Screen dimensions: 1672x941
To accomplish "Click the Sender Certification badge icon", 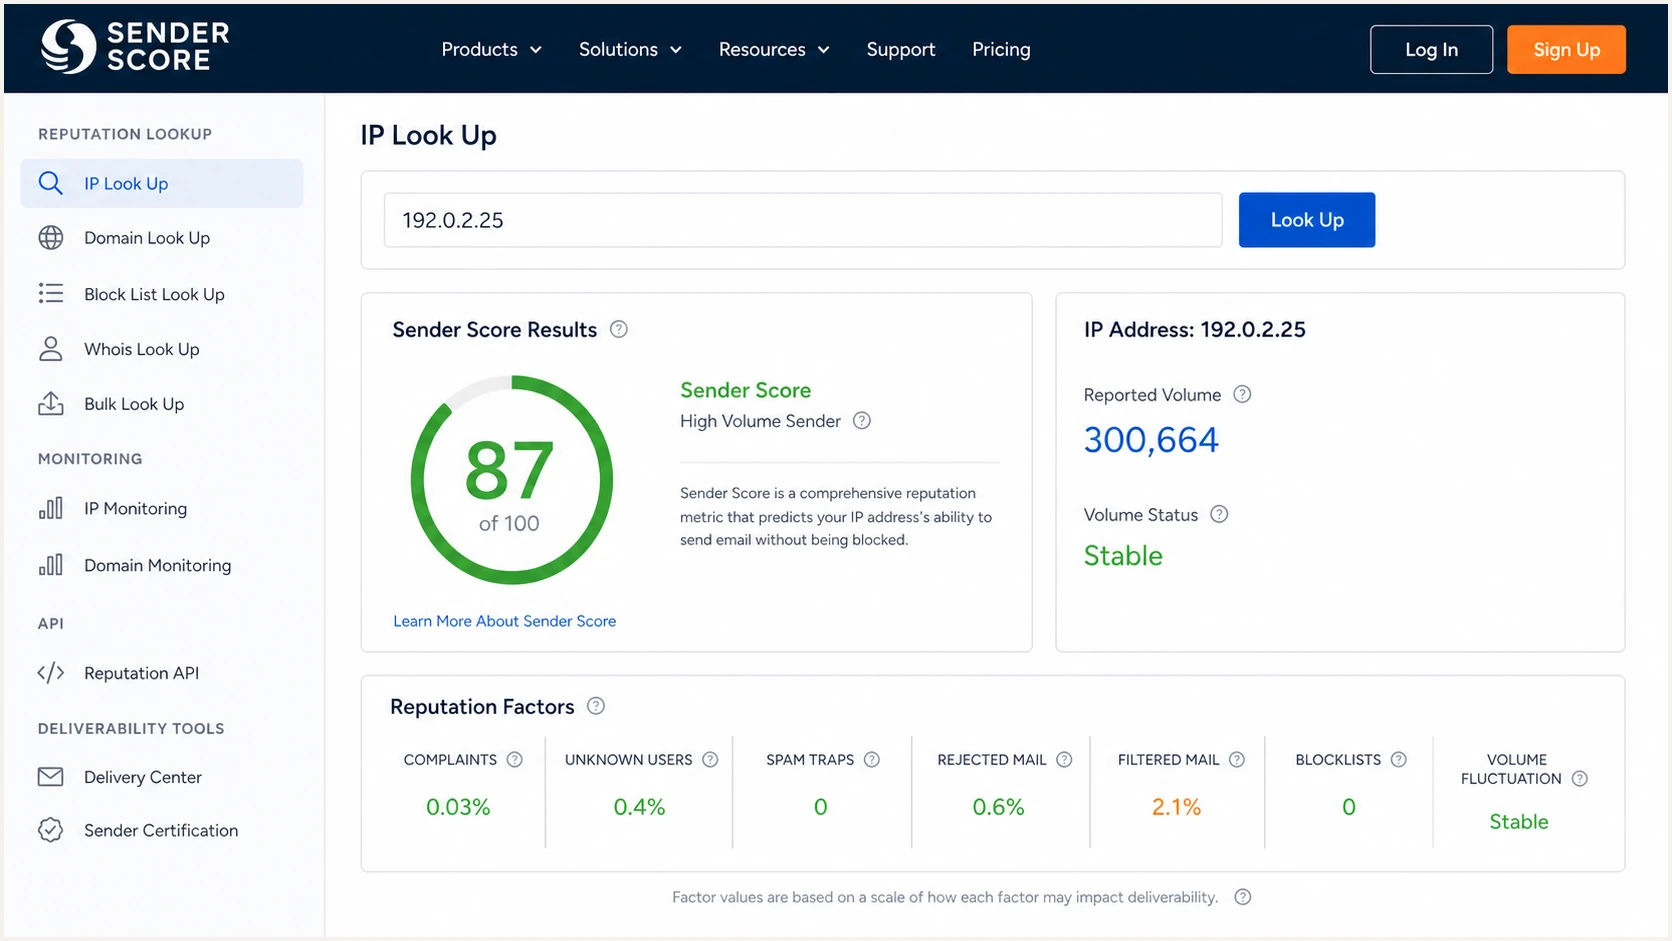I will tap(51, 830).
